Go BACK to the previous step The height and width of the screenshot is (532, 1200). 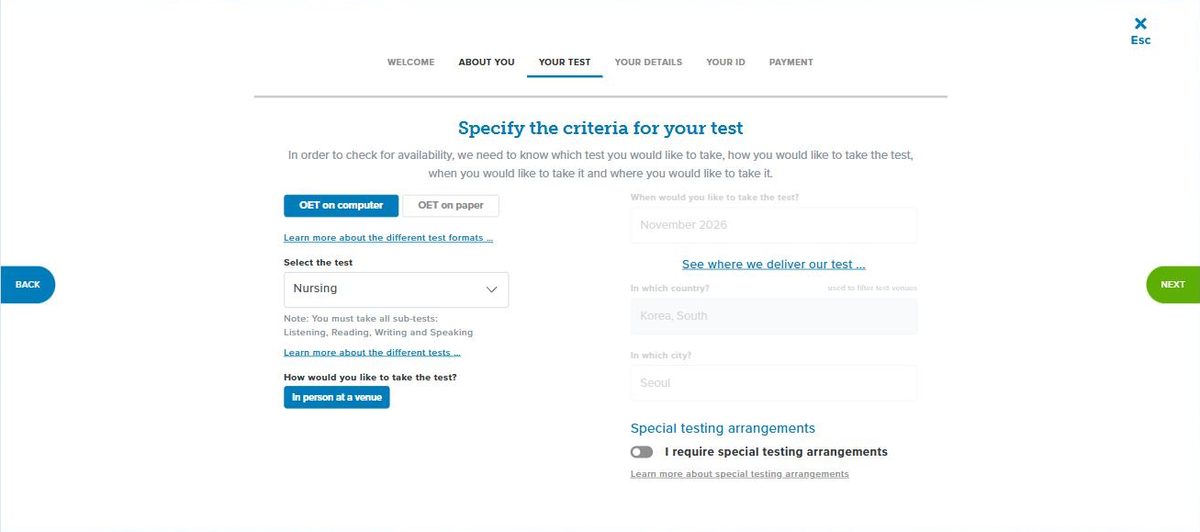[27, 285]
